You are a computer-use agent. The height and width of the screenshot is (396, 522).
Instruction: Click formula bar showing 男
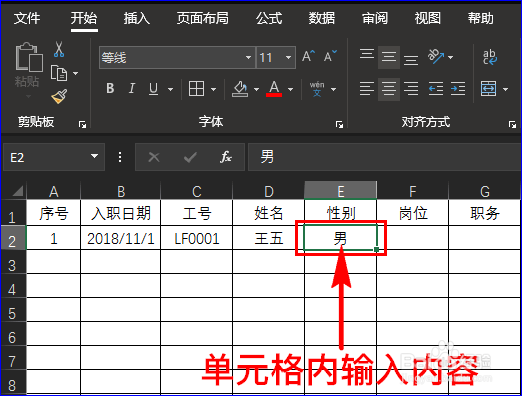(x=385, y=157)
